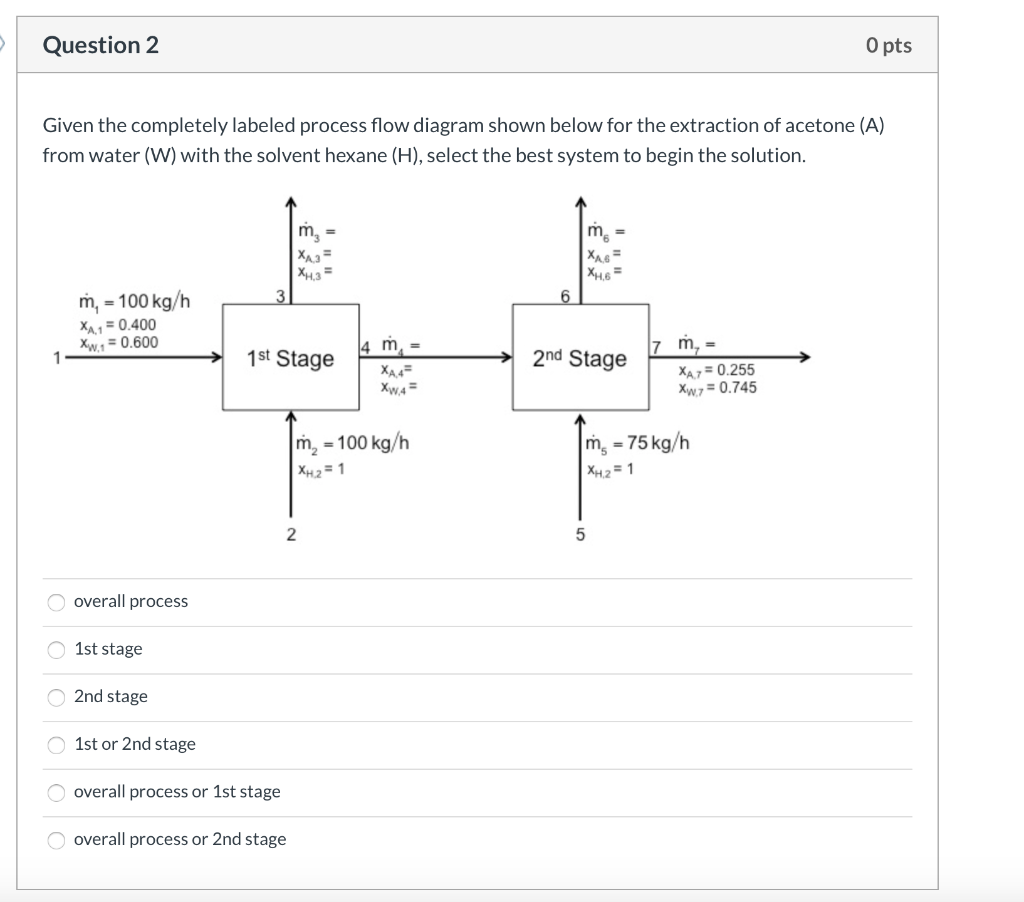Click the "2nd Stage" box in the diagram
The height and width of the screenshot is (902, 1024).
click(580, 358)
